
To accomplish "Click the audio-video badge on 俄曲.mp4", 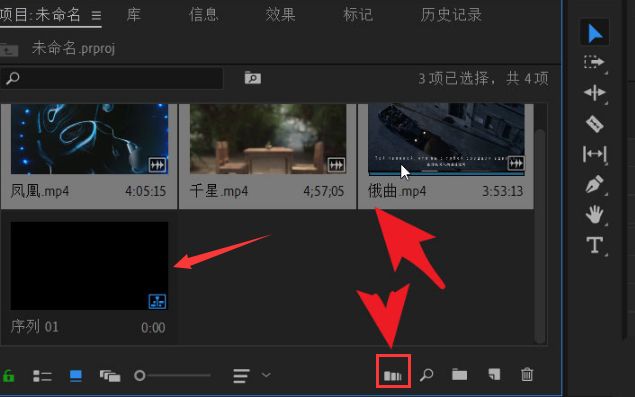I will coord(516,163).
